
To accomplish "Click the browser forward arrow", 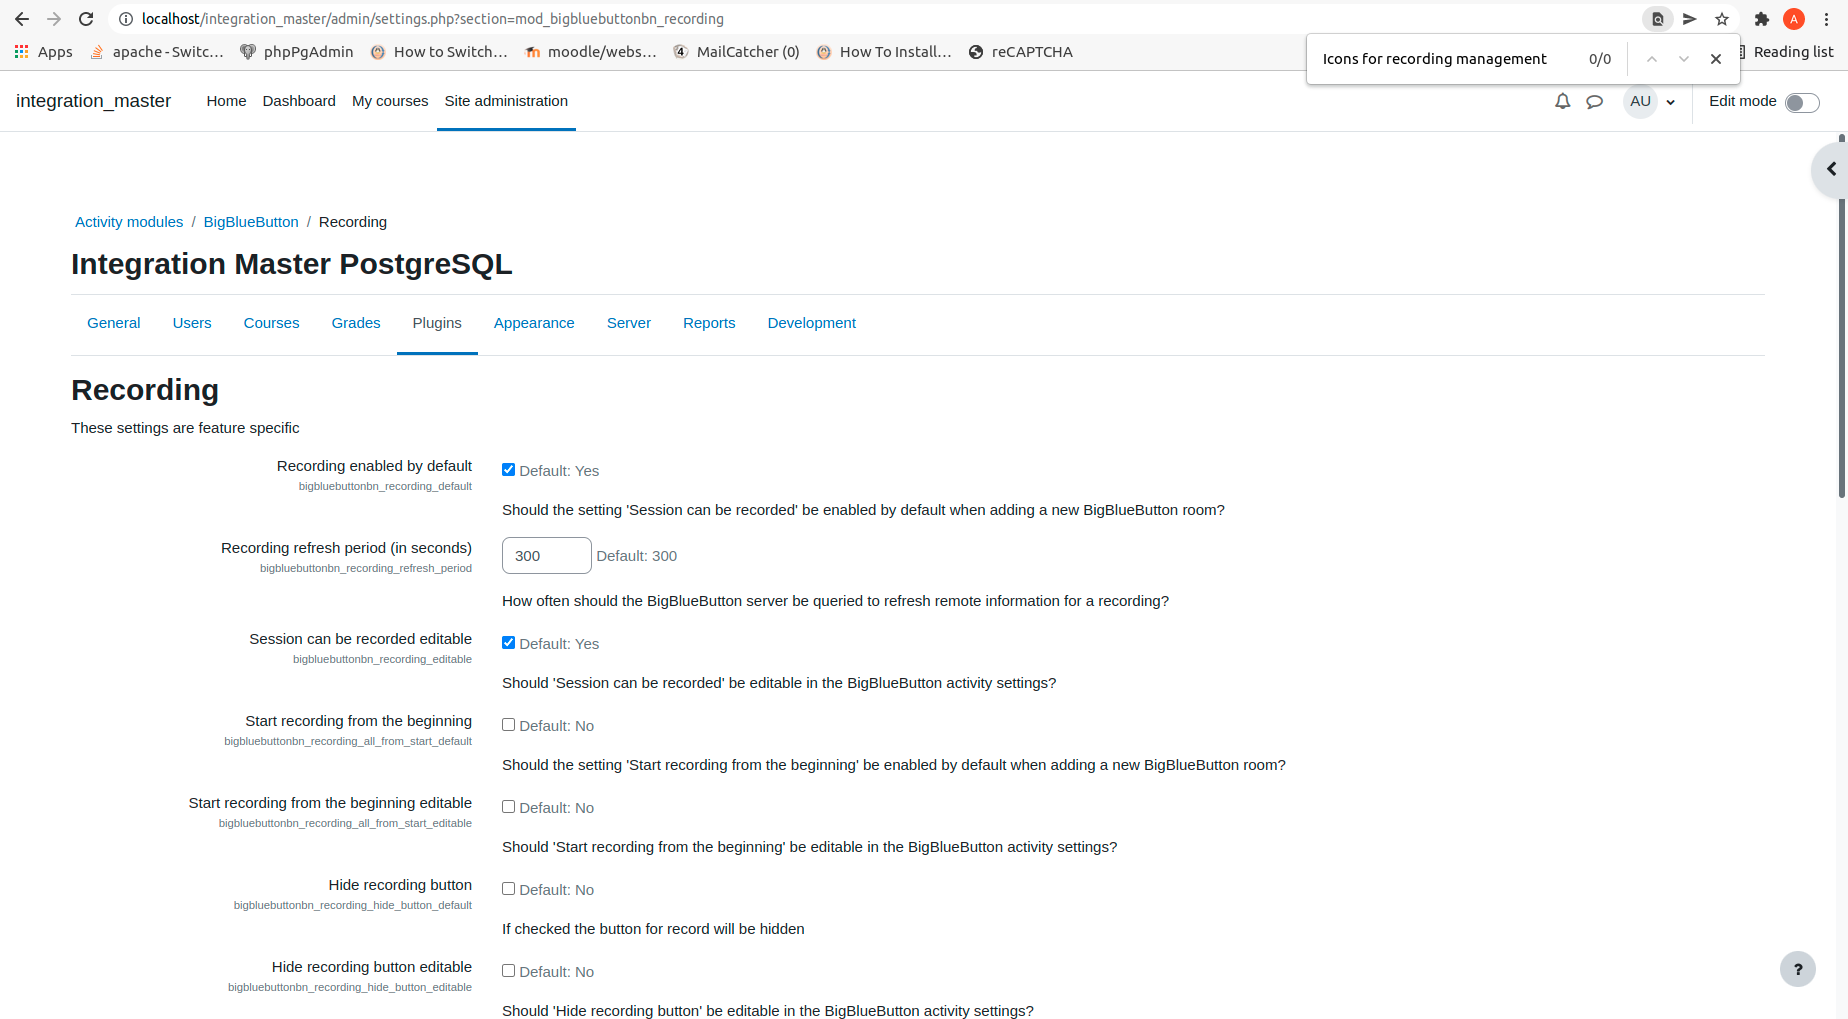I will click(54, 19).
